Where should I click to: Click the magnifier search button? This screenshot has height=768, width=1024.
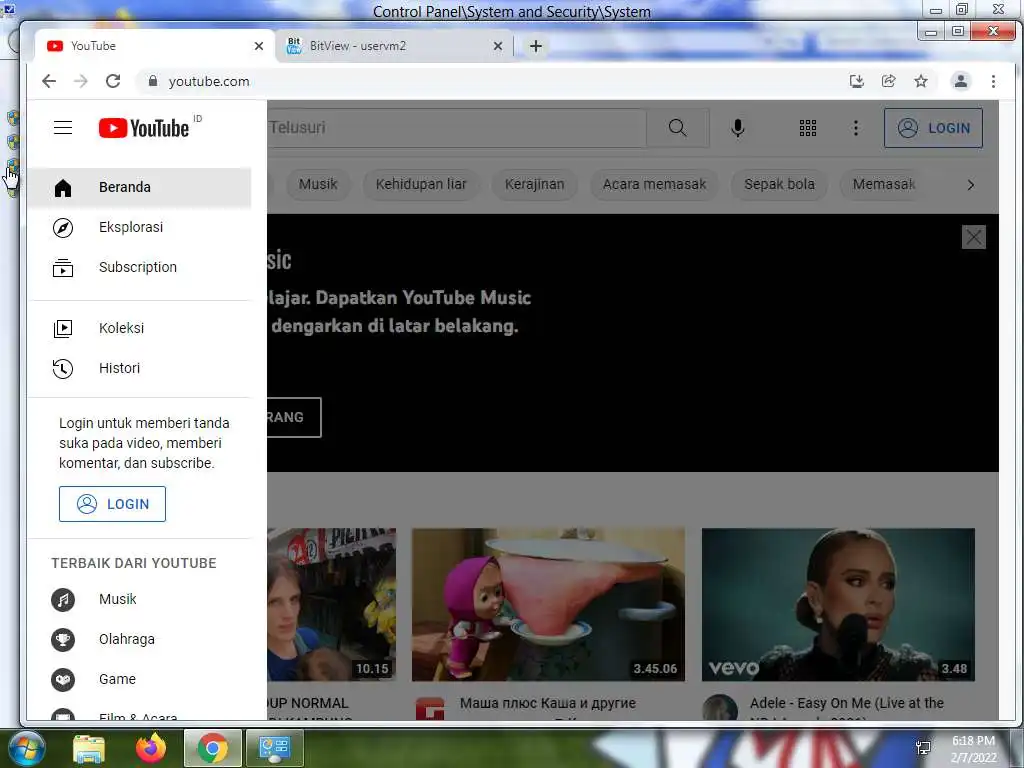tap(678, 128)
